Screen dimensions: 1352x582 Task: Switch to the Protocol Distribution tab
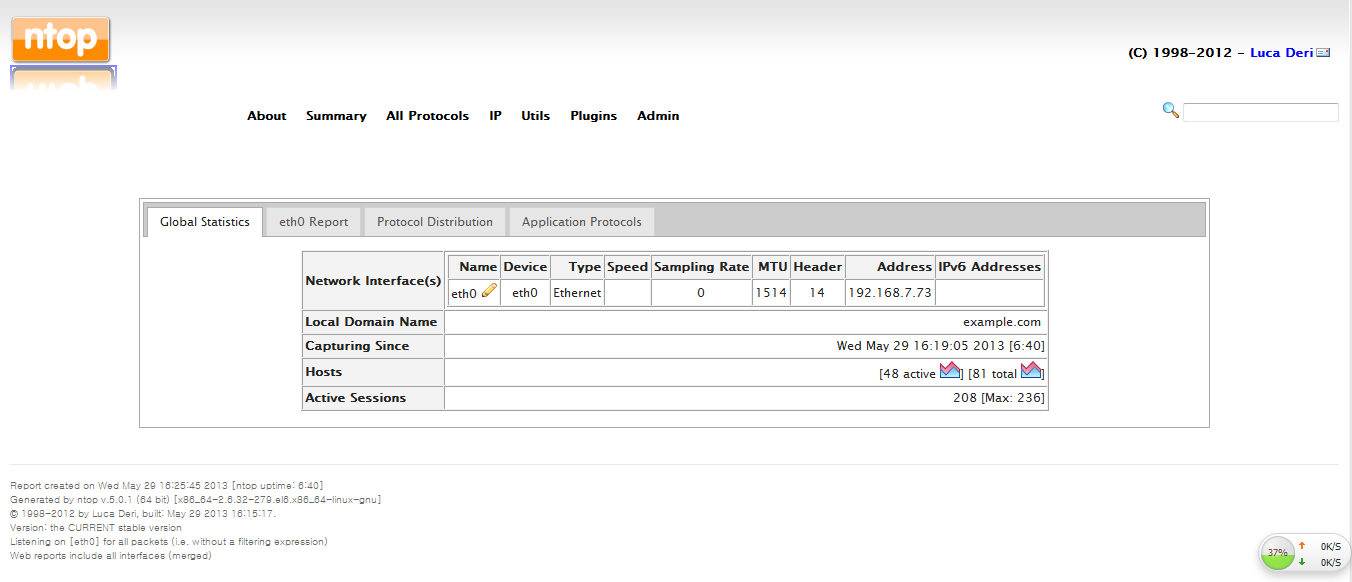(x=435, y=222)
